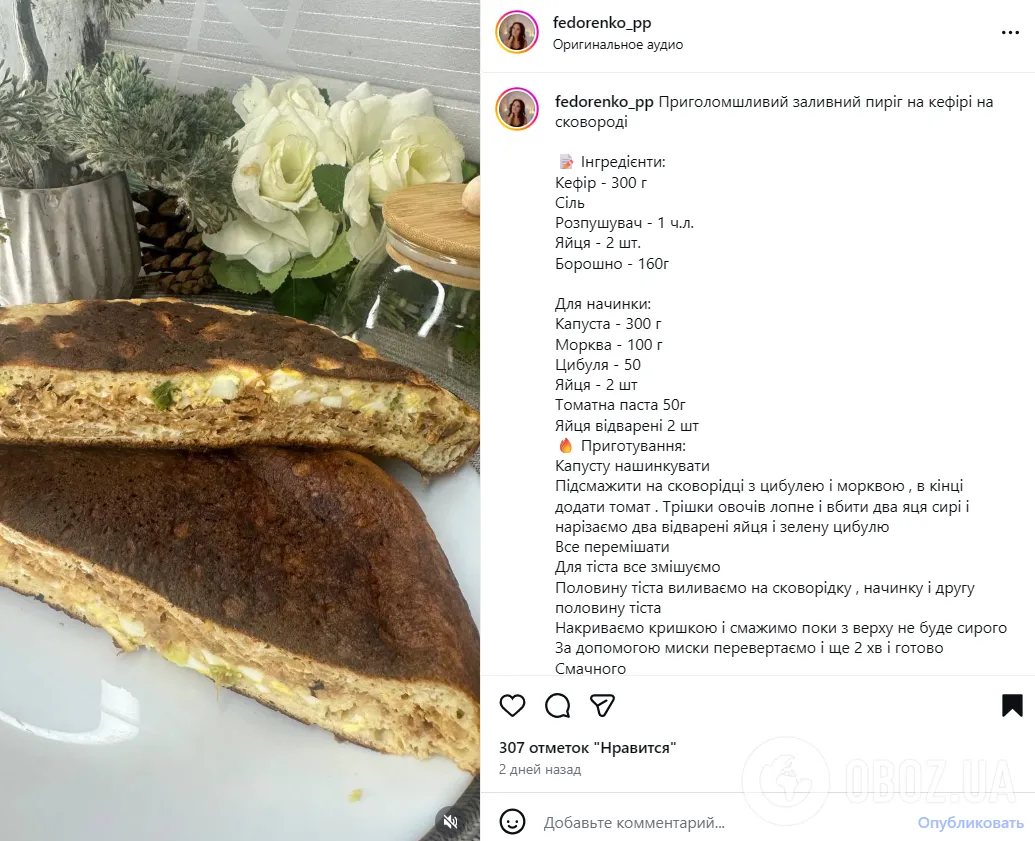Unmute video with muted speaker icon
The height and width of the screenshot is (841, 1035).
click(x=451, y=822)
